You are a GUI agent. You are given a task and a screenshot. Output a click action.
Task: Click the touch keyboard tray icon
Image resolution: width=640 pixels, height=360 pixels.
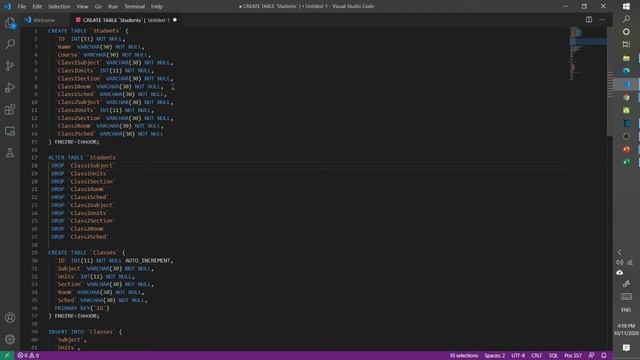coord(626,297)
